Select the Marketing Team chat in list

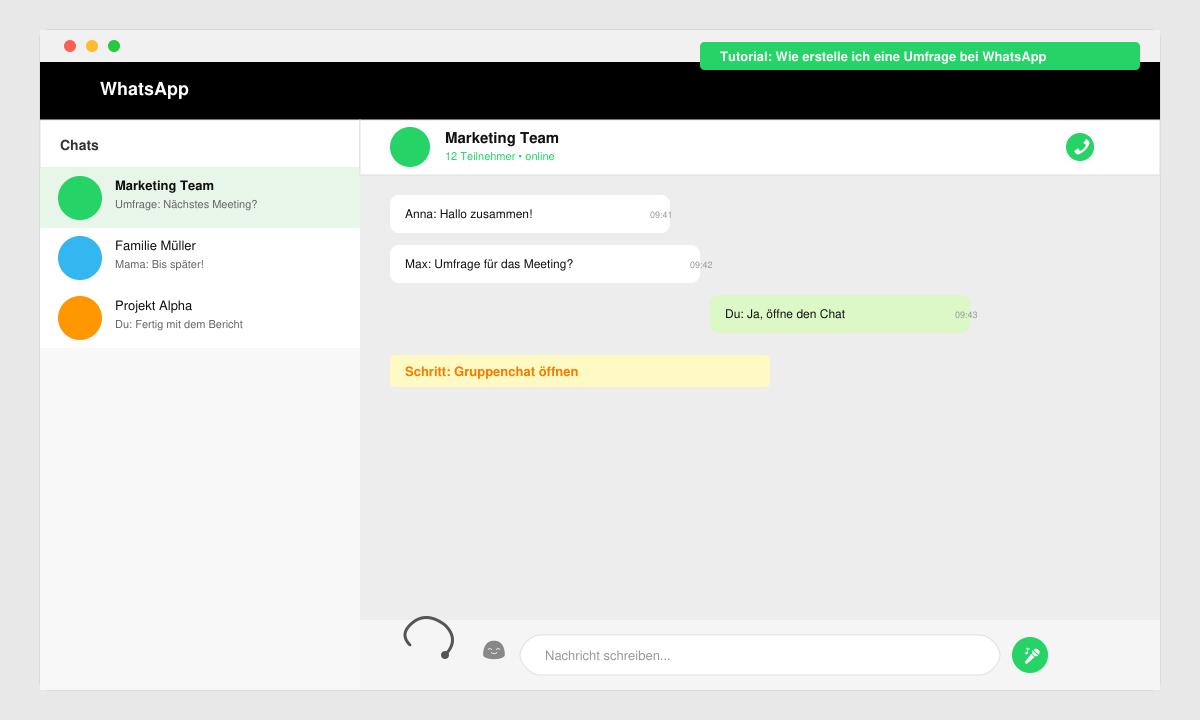tap(200, 198)
